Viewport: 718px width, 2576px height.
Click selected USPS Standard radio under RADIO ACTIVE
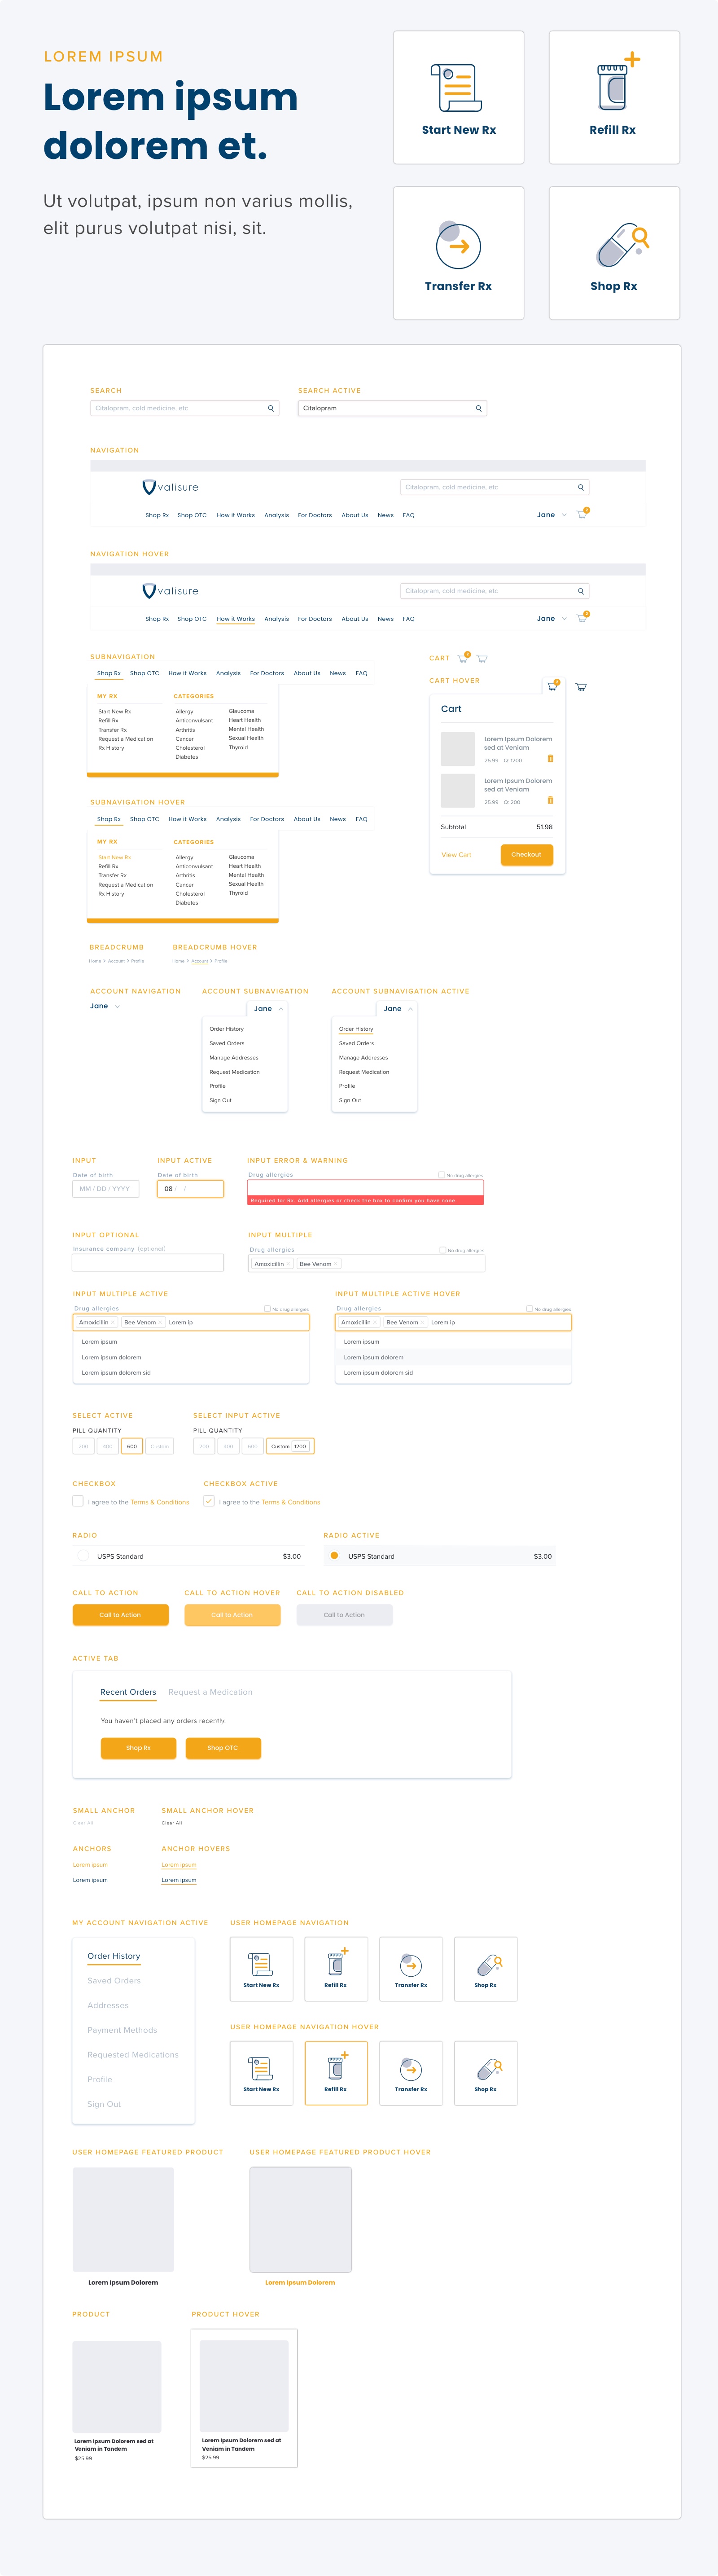(x=334, y=1555)
